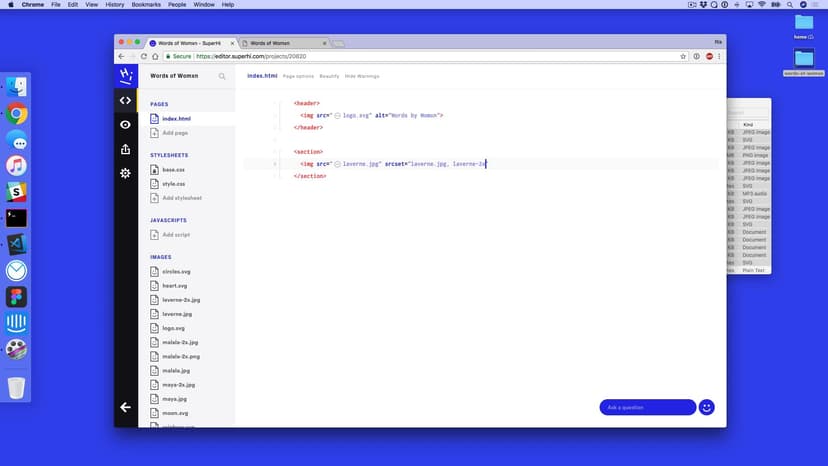Viewport: 828px width, 466px height.
Task: Click the search magnifier beside project name
Action: [x=222, y=76]
